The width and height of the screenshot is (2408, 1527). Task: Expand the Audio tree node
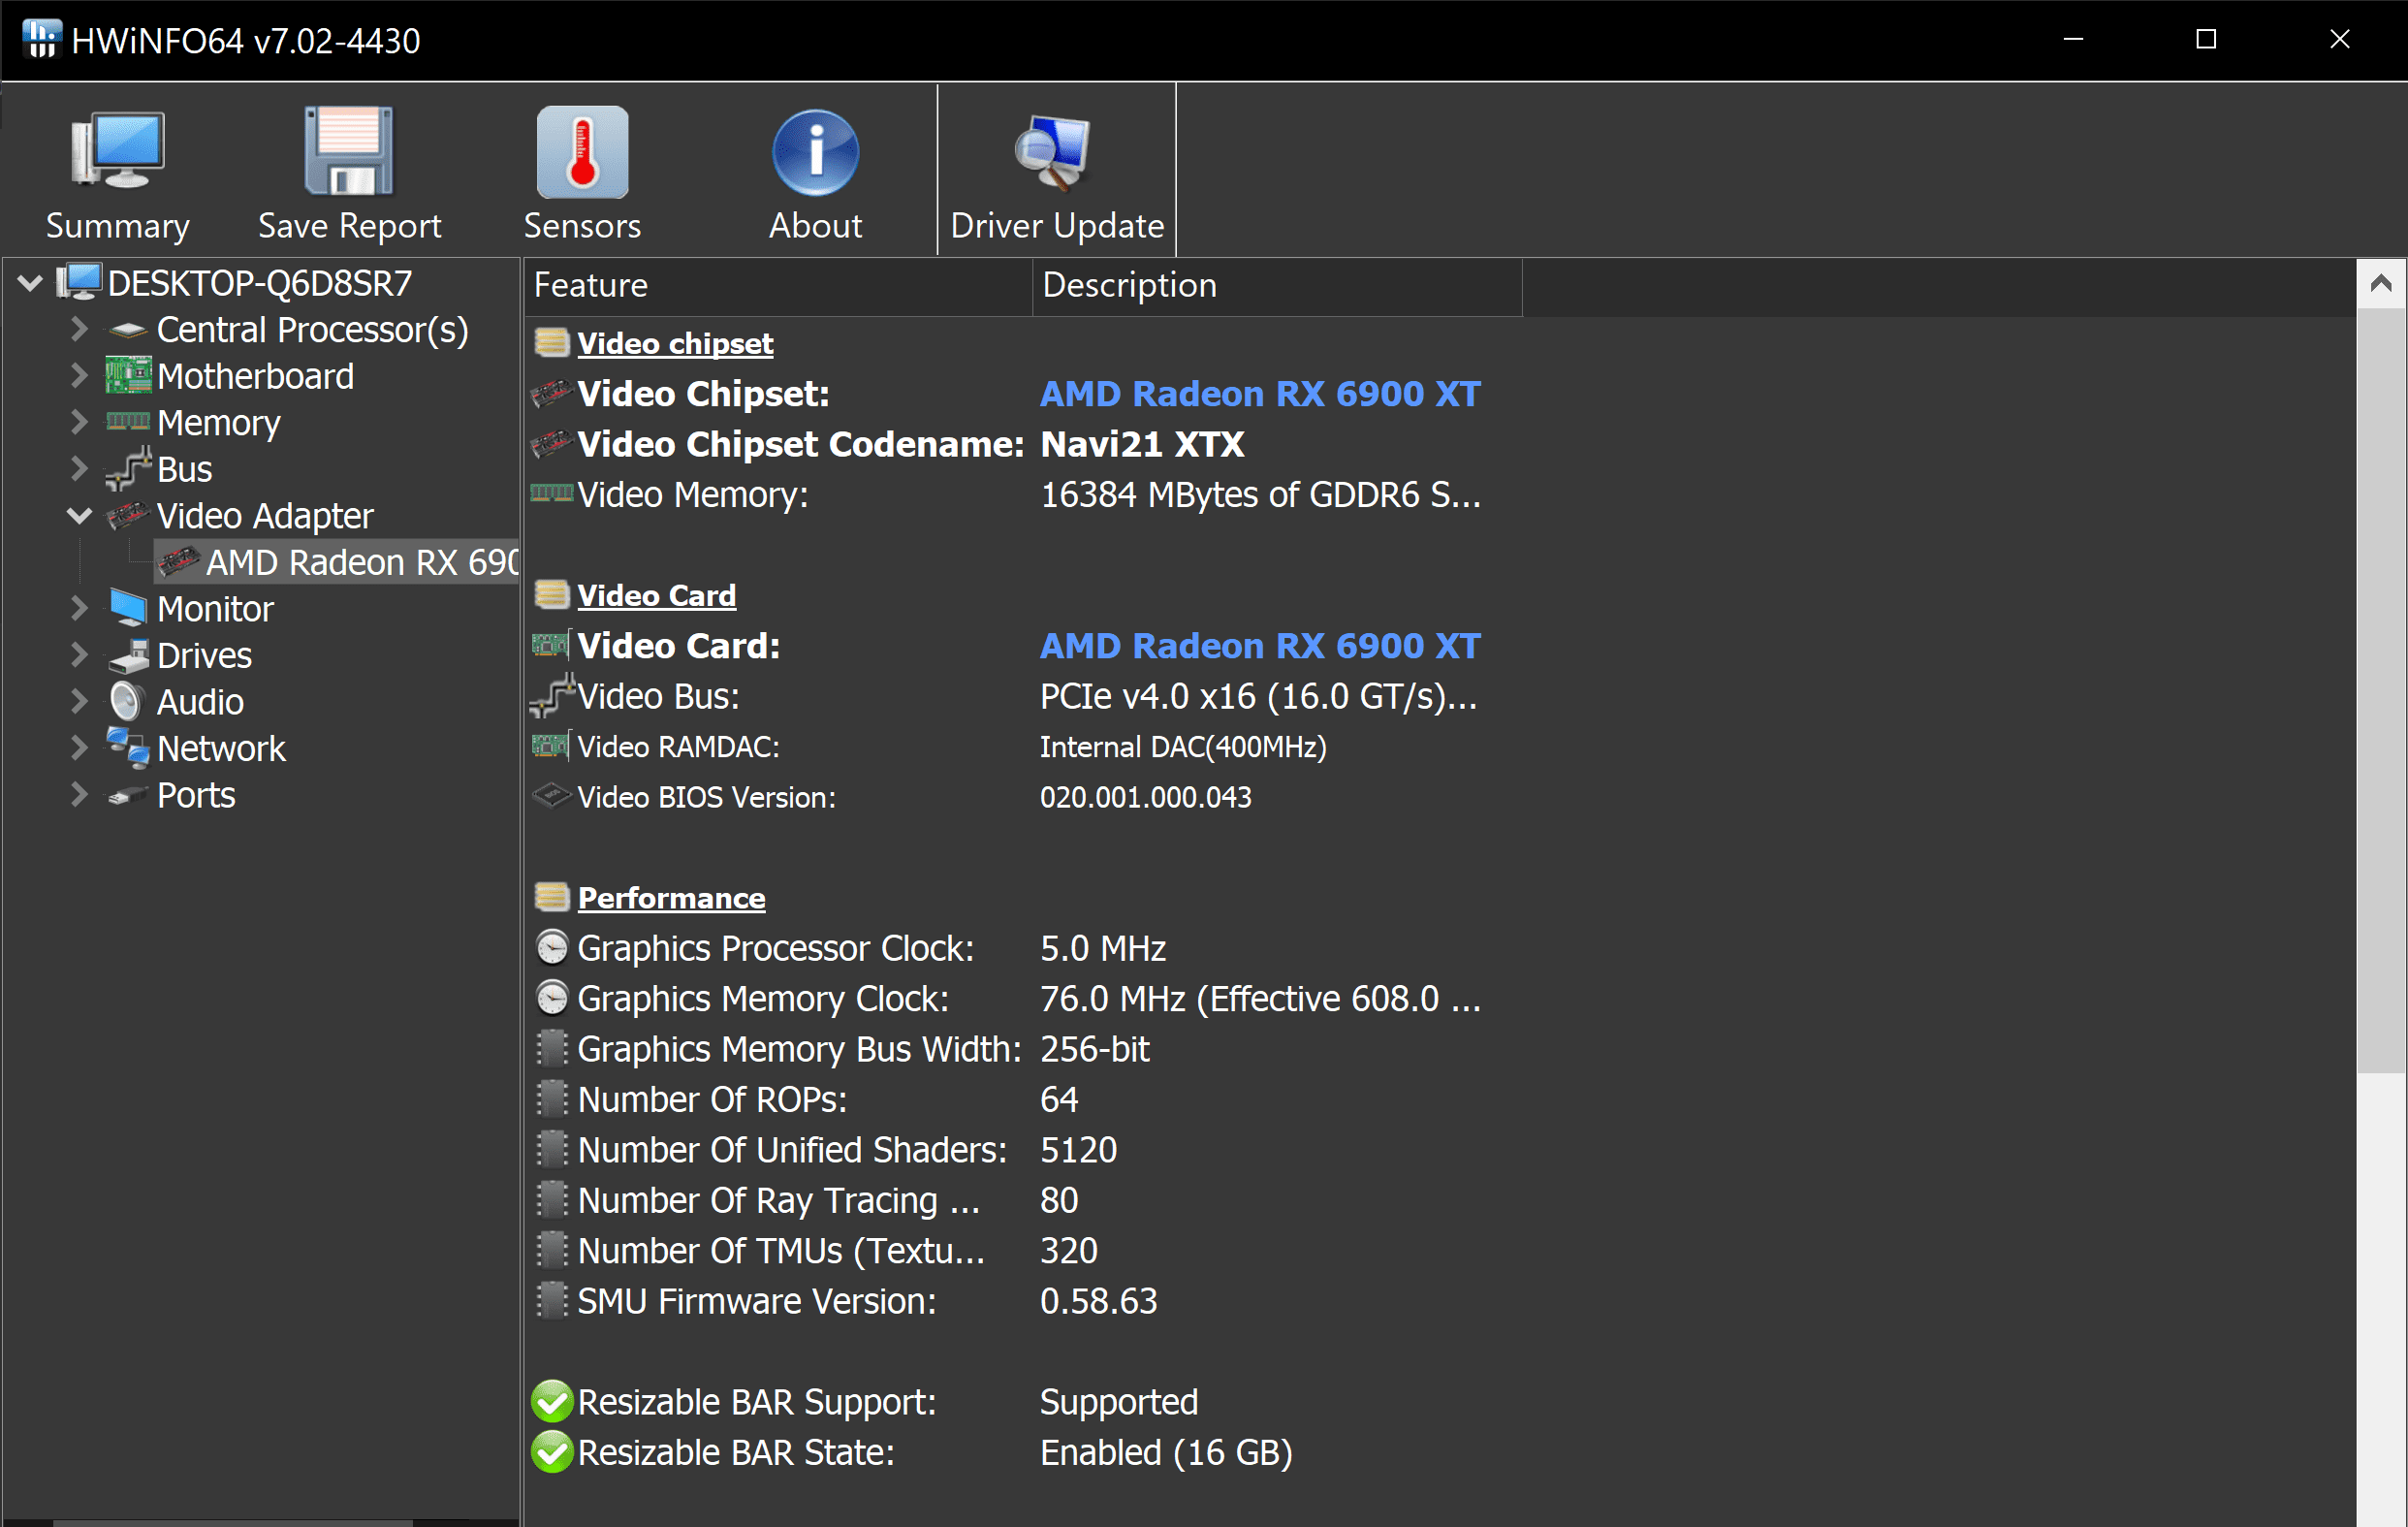[x=79, y=702]
